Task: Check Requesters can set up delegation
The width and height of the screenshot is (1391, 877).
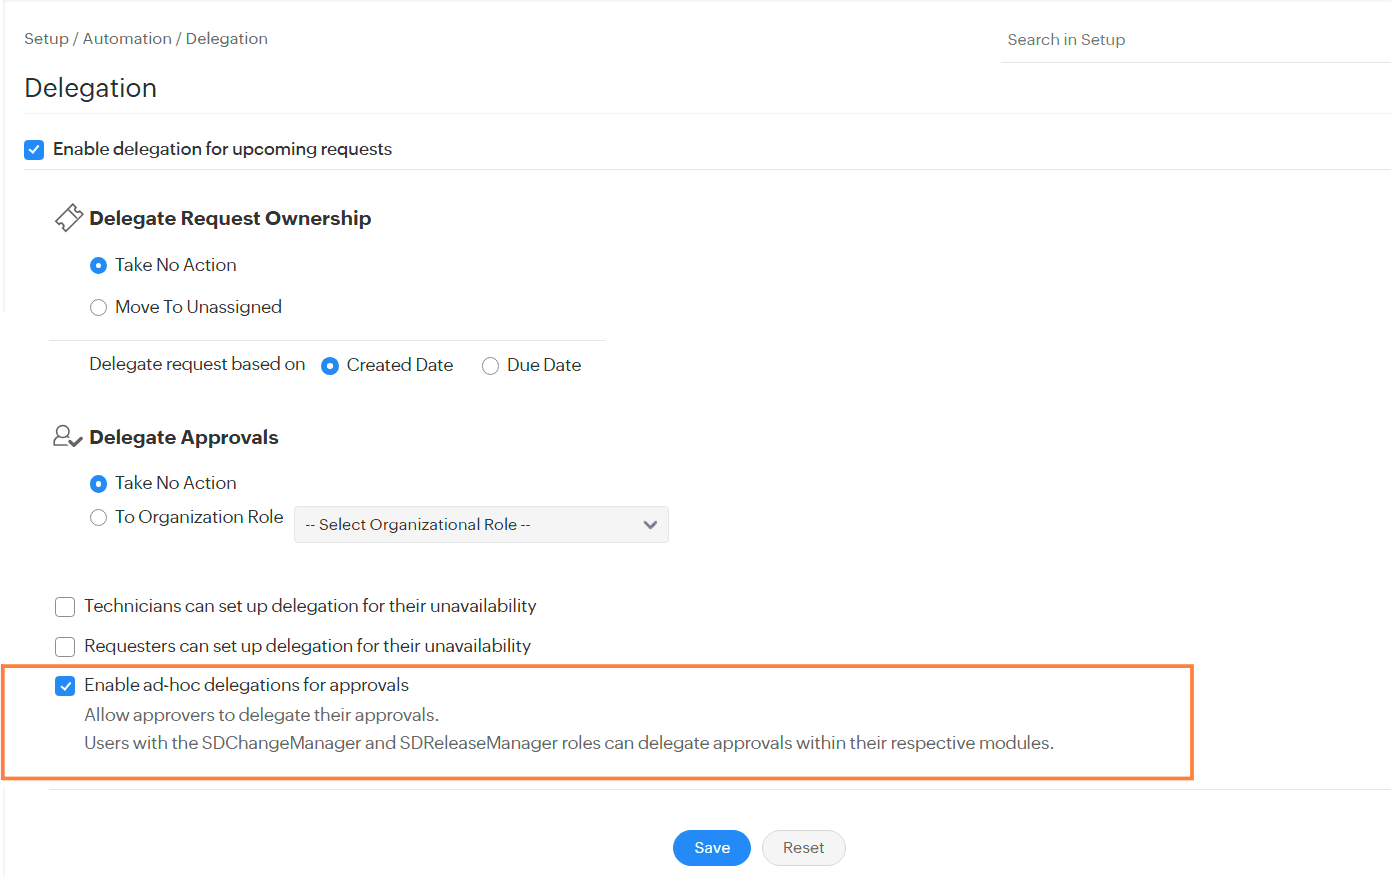Action: (x=65, y=647)
